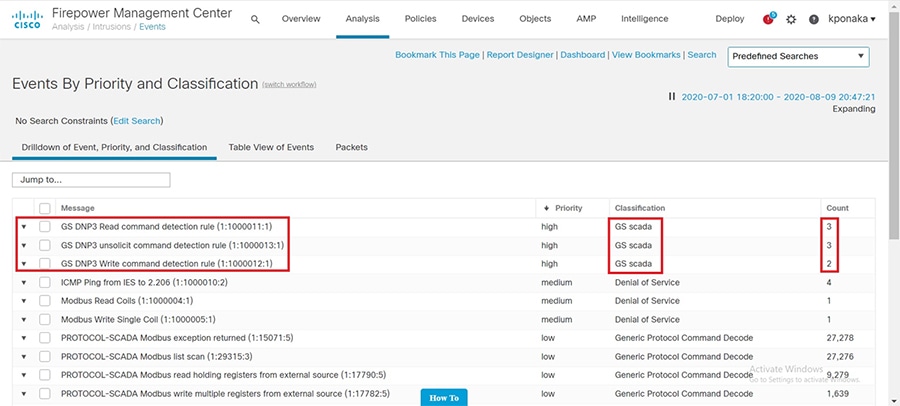Open the red notifications alert icon
This screenshot has height=406, width=900.
click(768, 19)
